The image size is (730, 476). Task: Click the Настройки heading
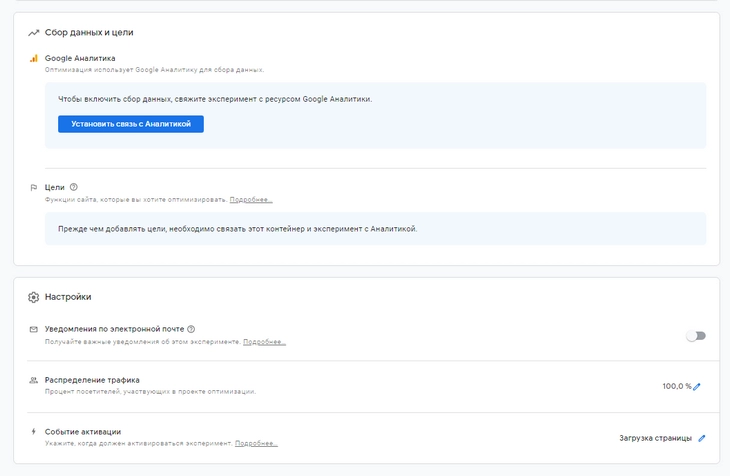pos(68,297)
